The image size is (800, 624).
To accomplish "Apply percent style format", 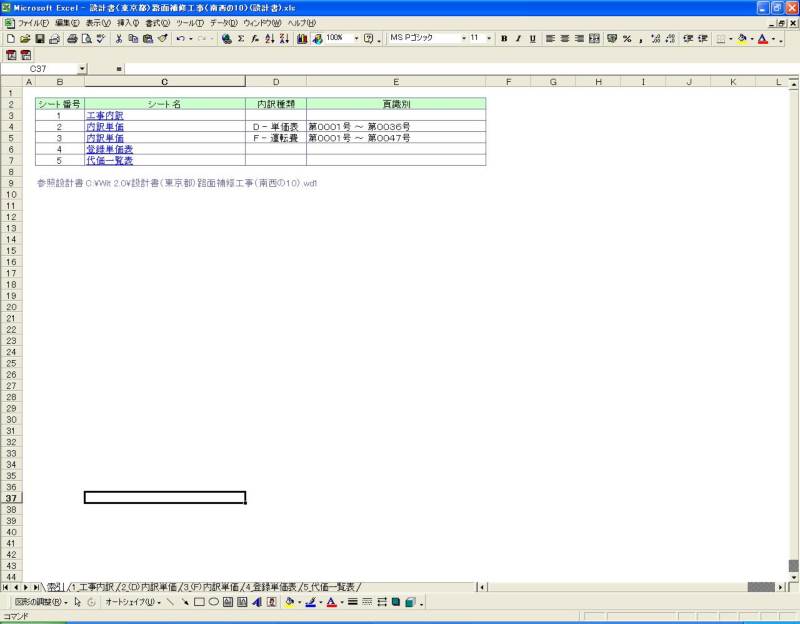I will point(627,39).
